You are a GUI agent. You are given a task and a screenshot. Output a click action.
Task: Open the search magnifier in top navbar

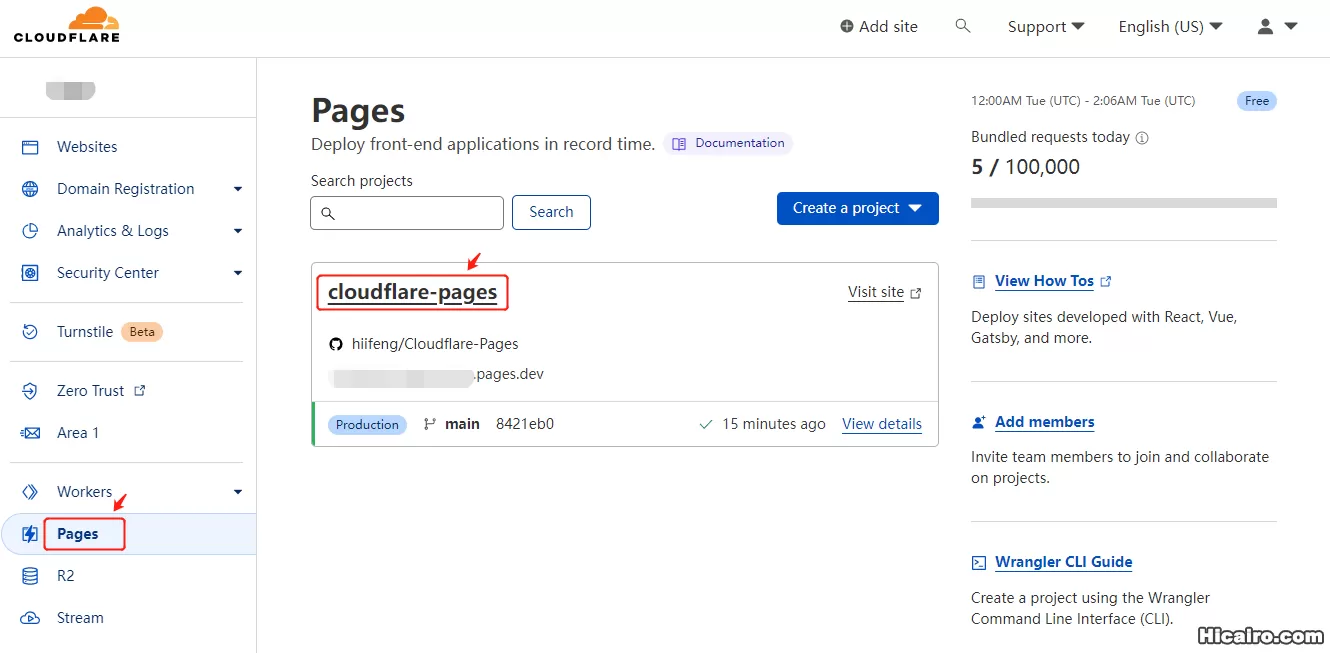962,26
